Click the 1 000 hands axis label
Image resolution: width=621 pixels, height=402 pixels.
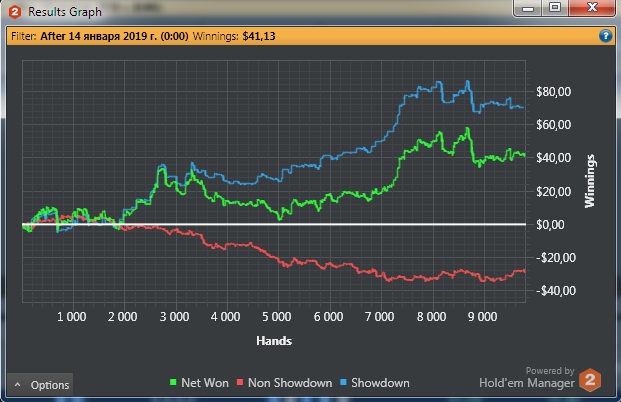(x=72, y=317)
